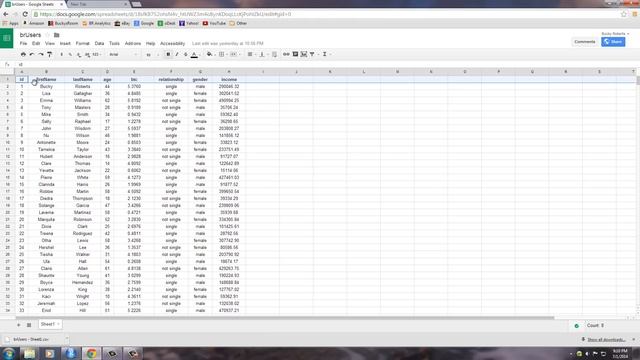Select the income header cell

(229, 79)
